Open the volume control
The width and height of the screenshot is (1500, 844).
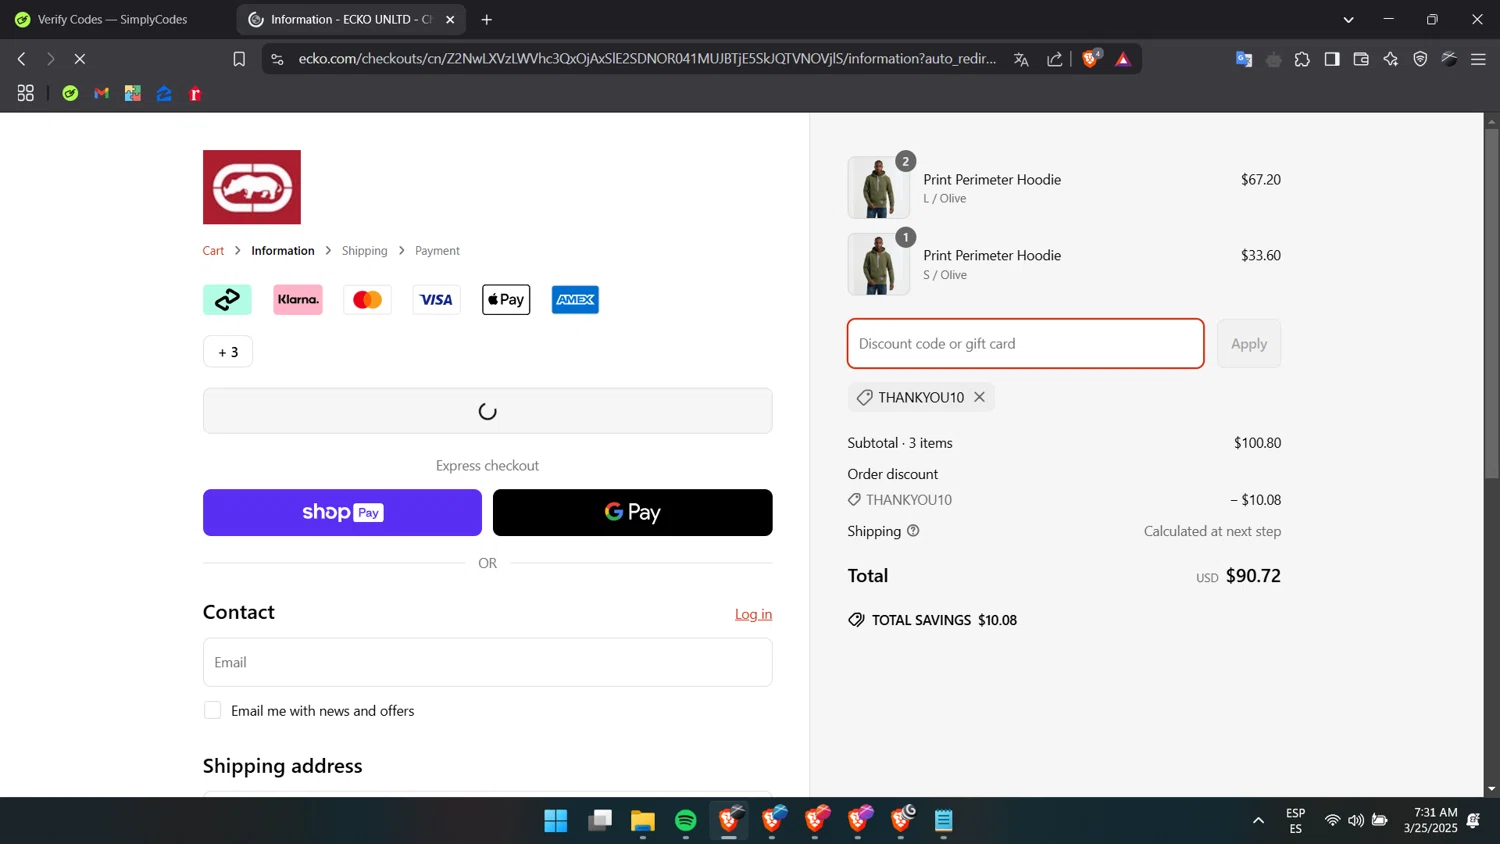pyautogui.click(x=1356, y=821)
